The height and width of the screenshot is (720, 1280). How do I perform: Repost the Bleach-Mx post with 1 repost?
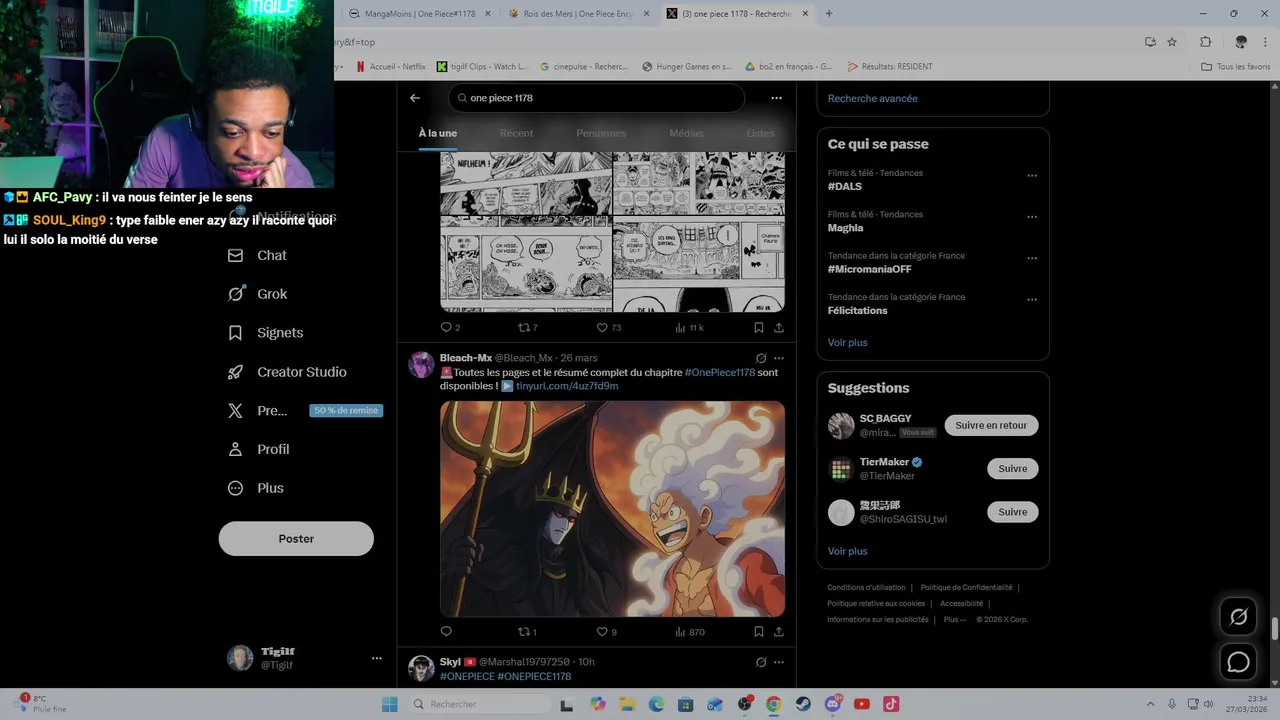click(527, 632)
